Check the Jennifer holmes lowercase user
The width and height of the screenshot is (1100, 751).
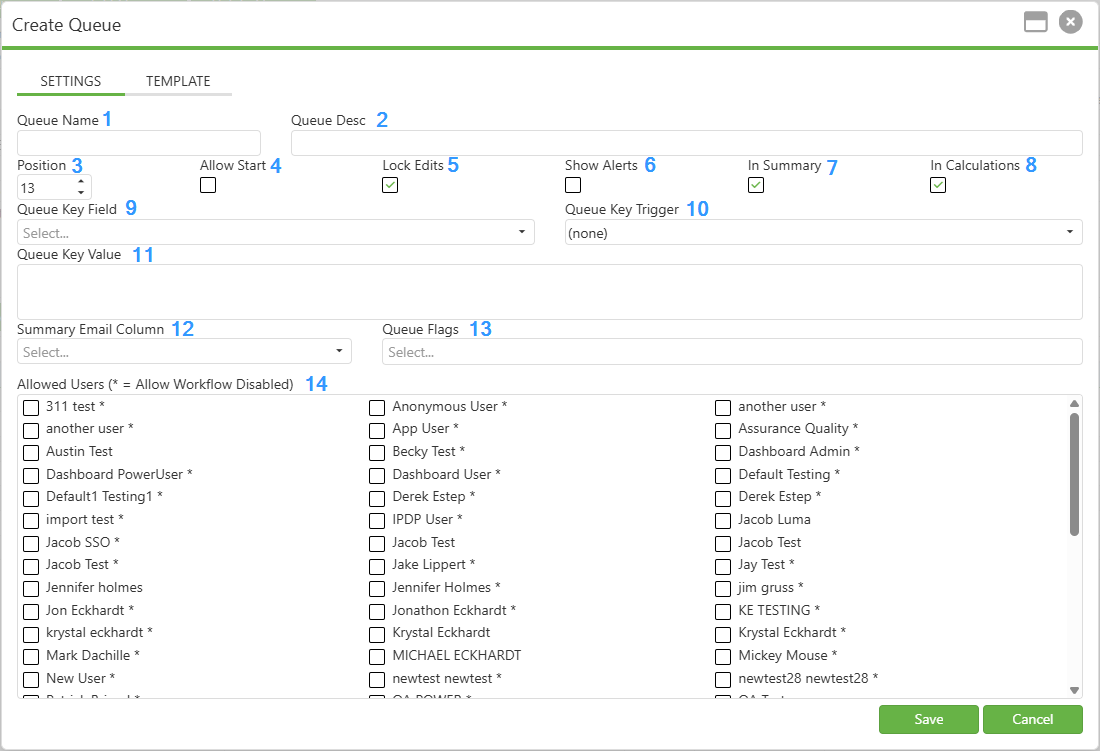tap(31, 588)
